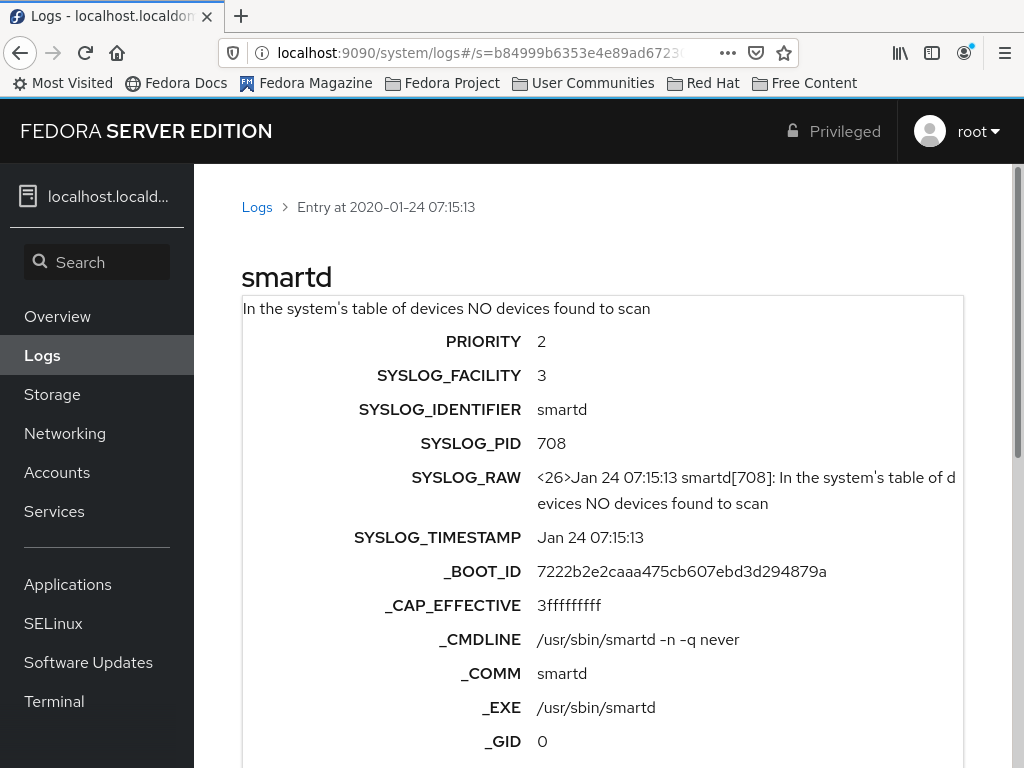This screenshot has height=768, width=1024.
Task: Select Logs in the sidebar
Action: [x=97, y=355]
